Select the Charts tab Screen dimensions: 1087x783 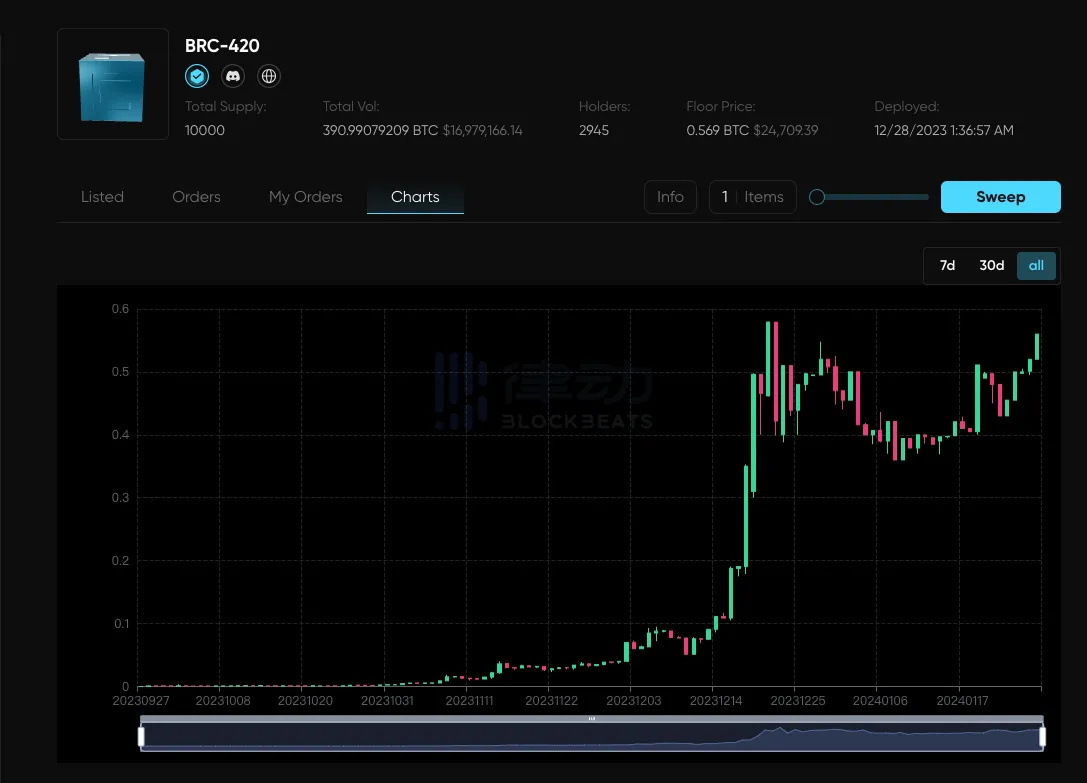point(415,197)
